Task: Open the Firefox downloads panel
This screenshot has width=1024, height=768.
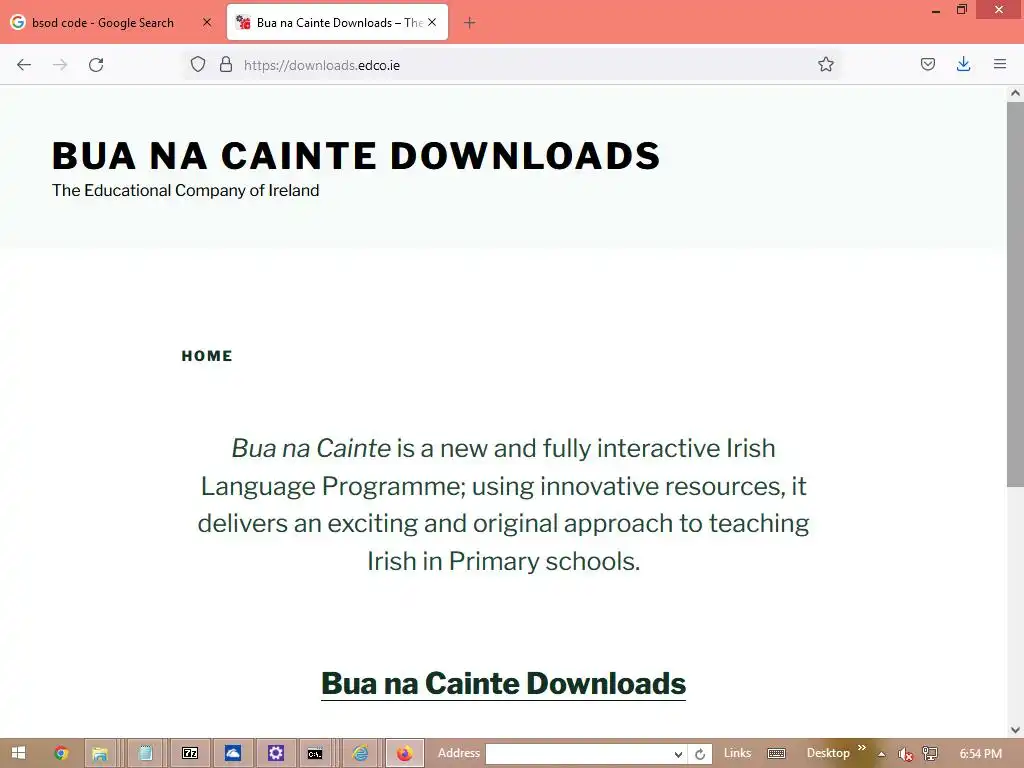Action: click(x=963, y=64)
